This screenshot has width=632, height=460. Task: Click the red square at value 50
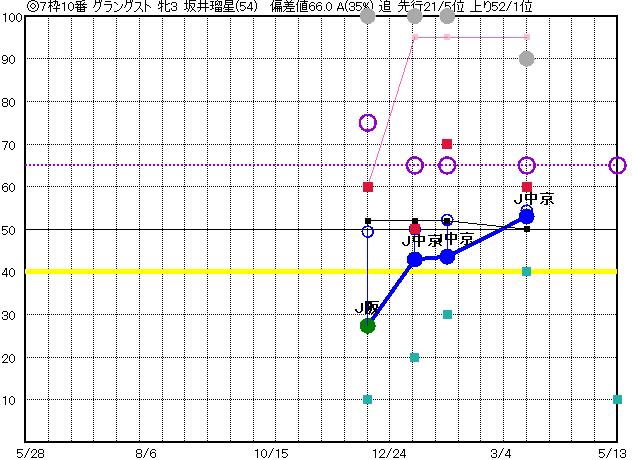(415, 229)
